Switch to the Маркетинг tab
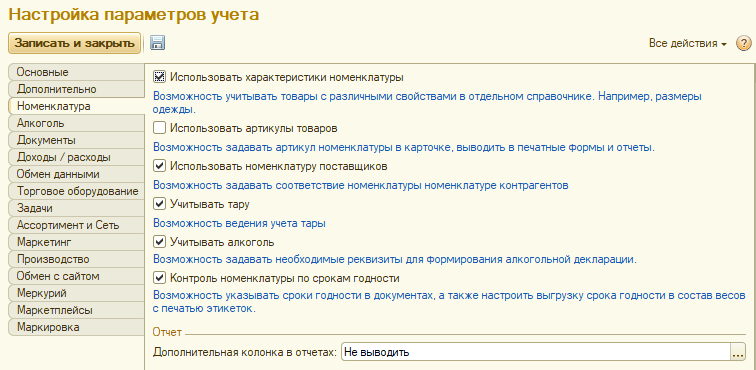 76,242
